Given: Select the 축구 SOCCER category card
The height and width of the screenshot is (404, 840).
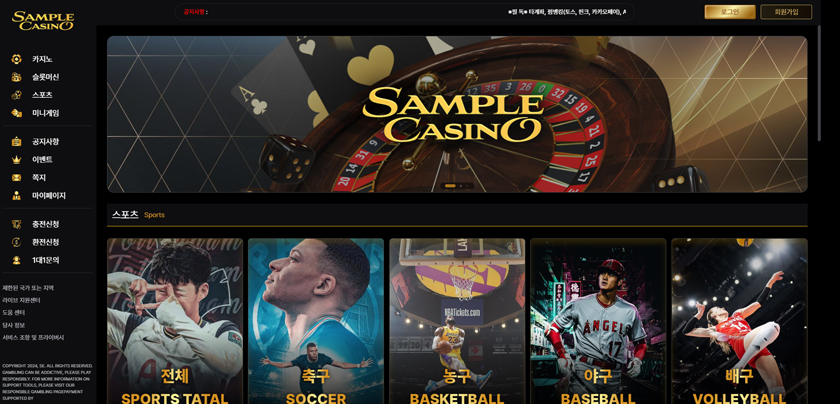Looking at the screenshot, I should 316,321.
